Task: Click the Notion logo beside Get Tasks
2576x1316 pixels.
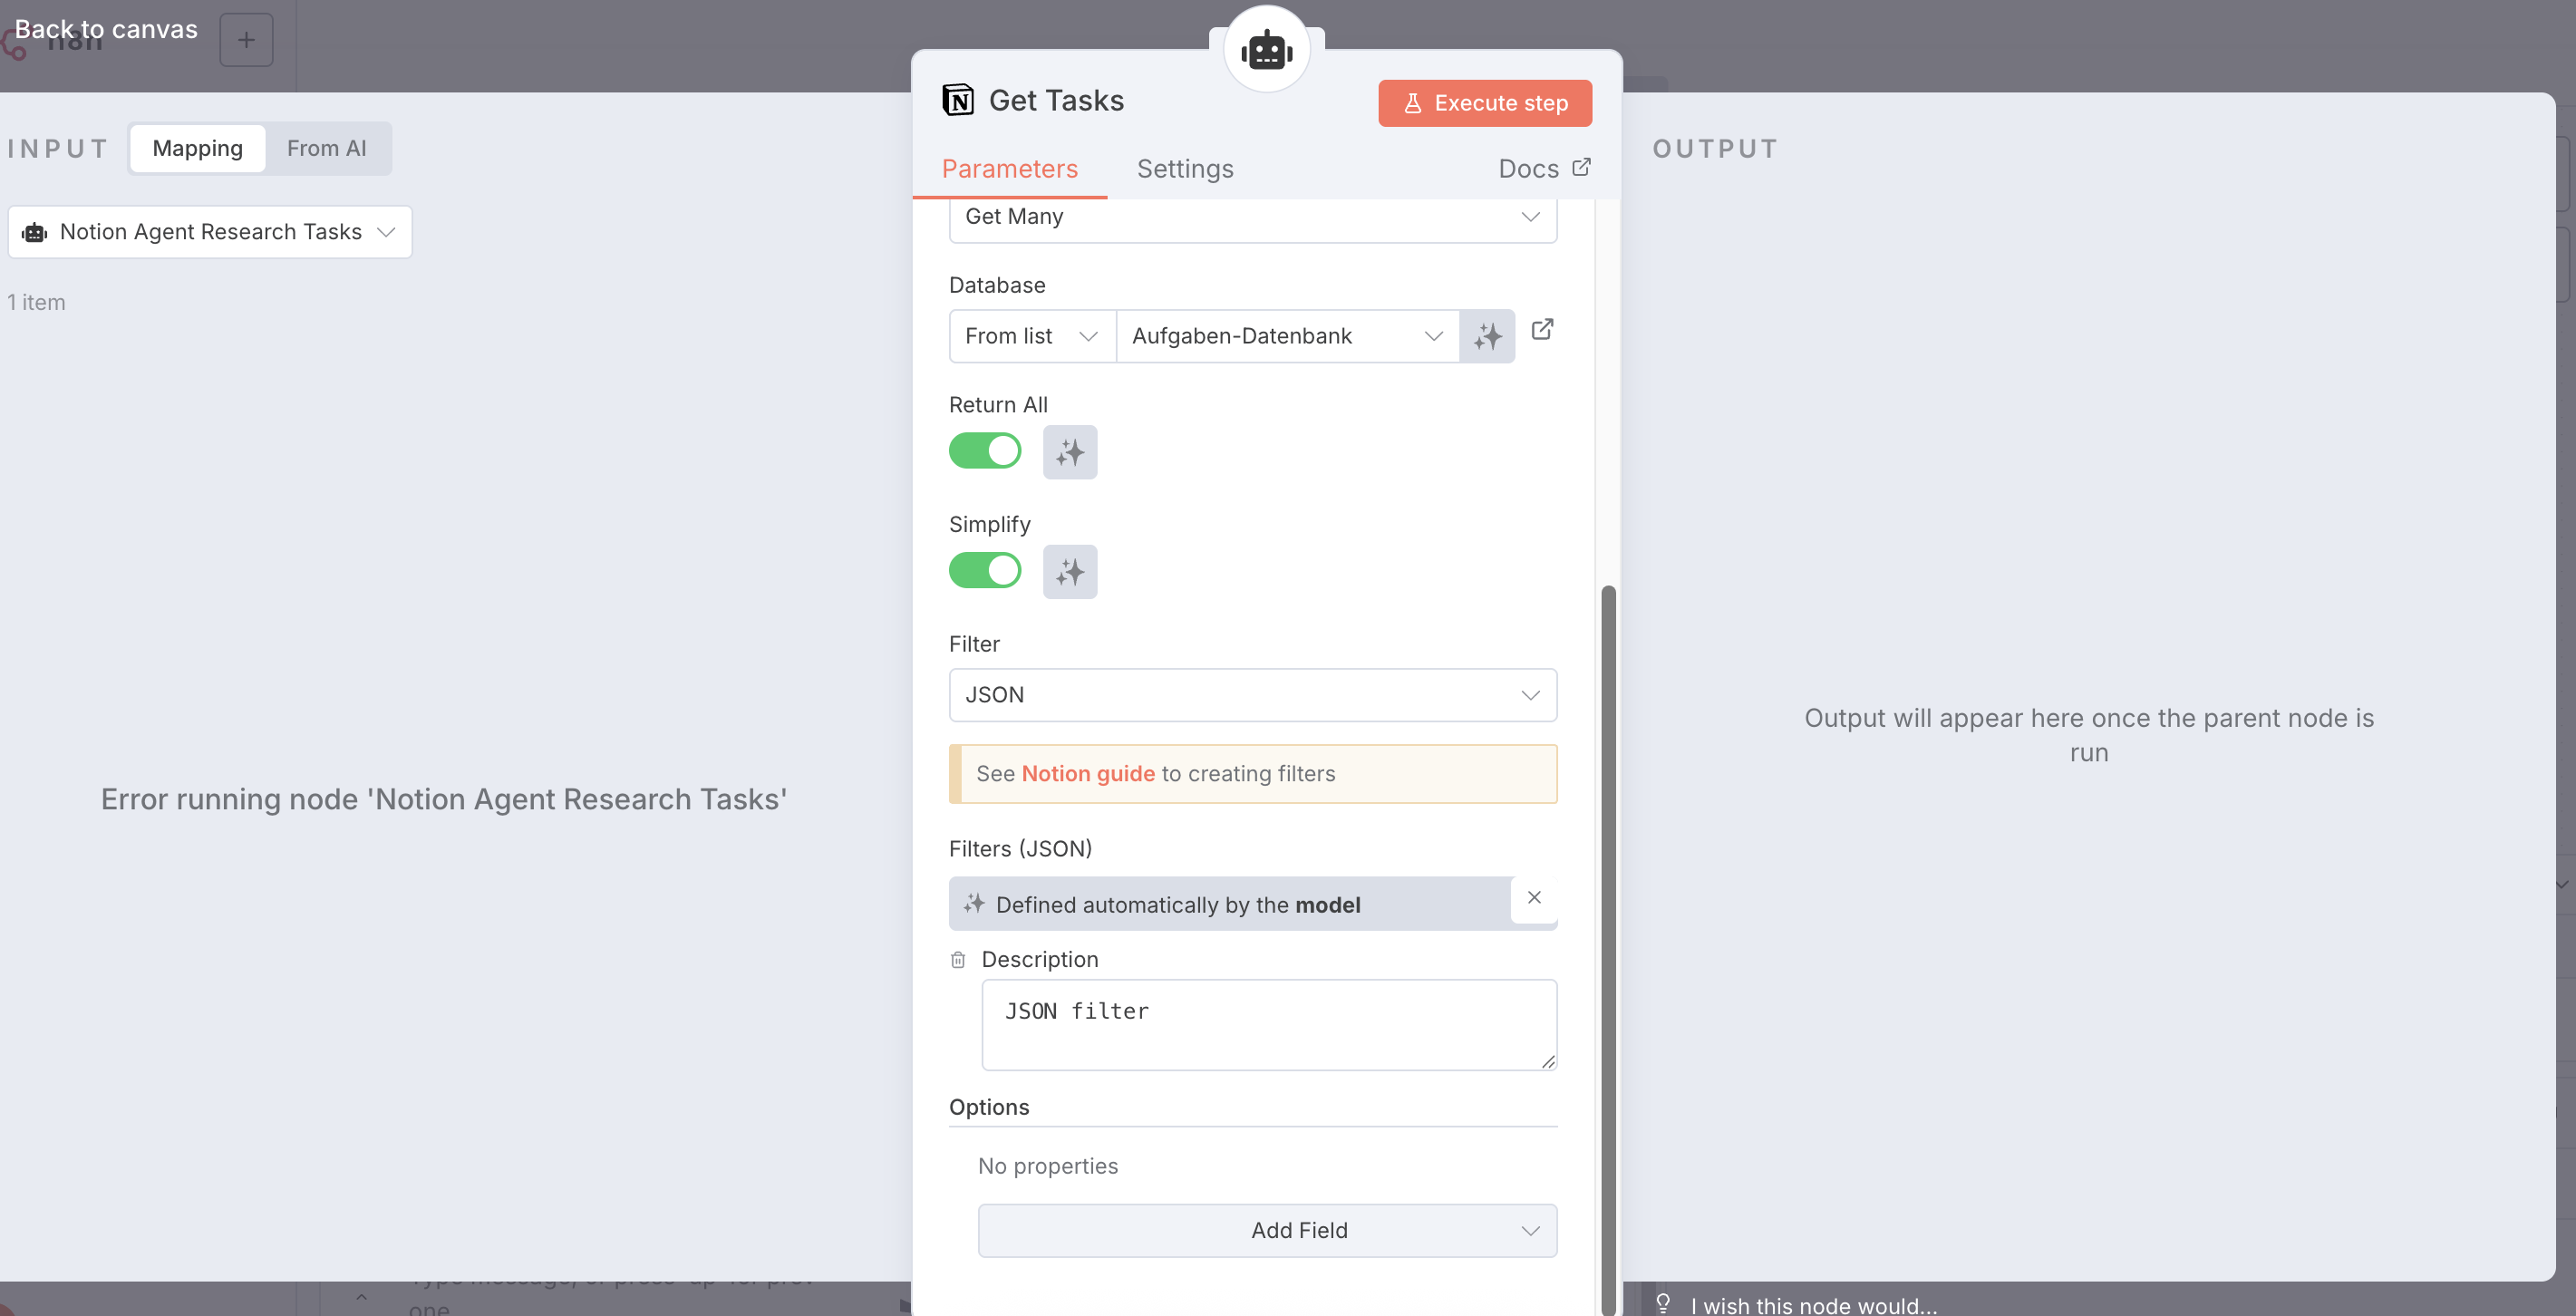Action: pos(957,101)
